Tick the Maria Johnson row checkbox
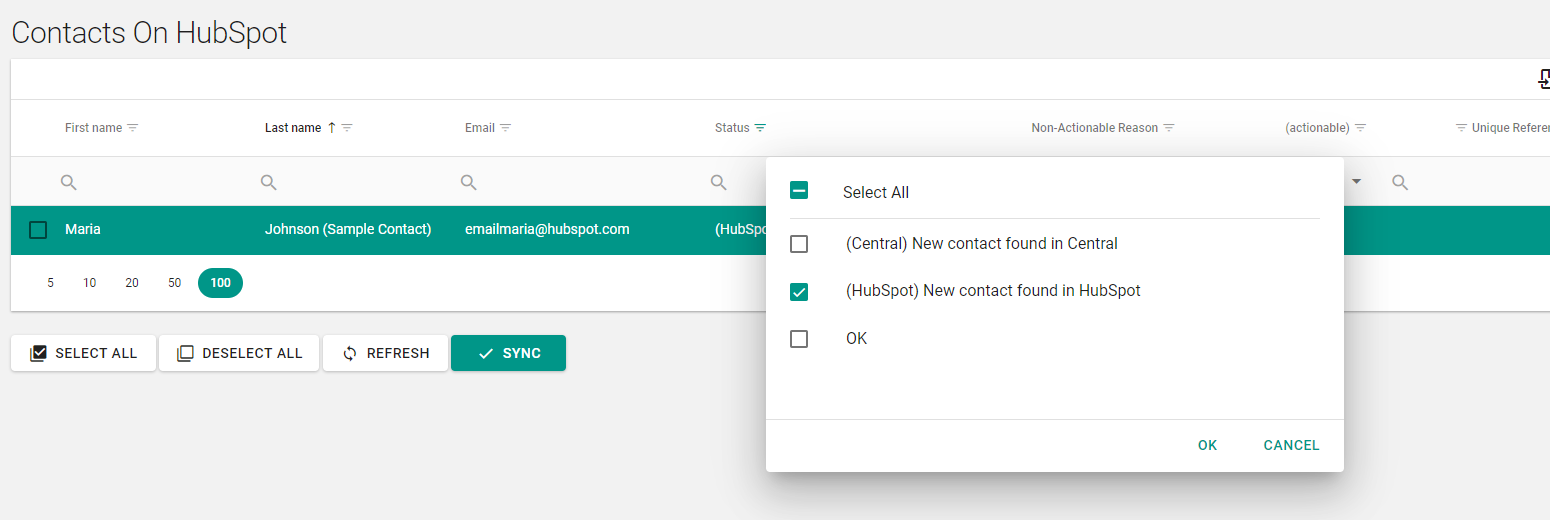Viewport: 1550px width, 520px height. point(38,230)
